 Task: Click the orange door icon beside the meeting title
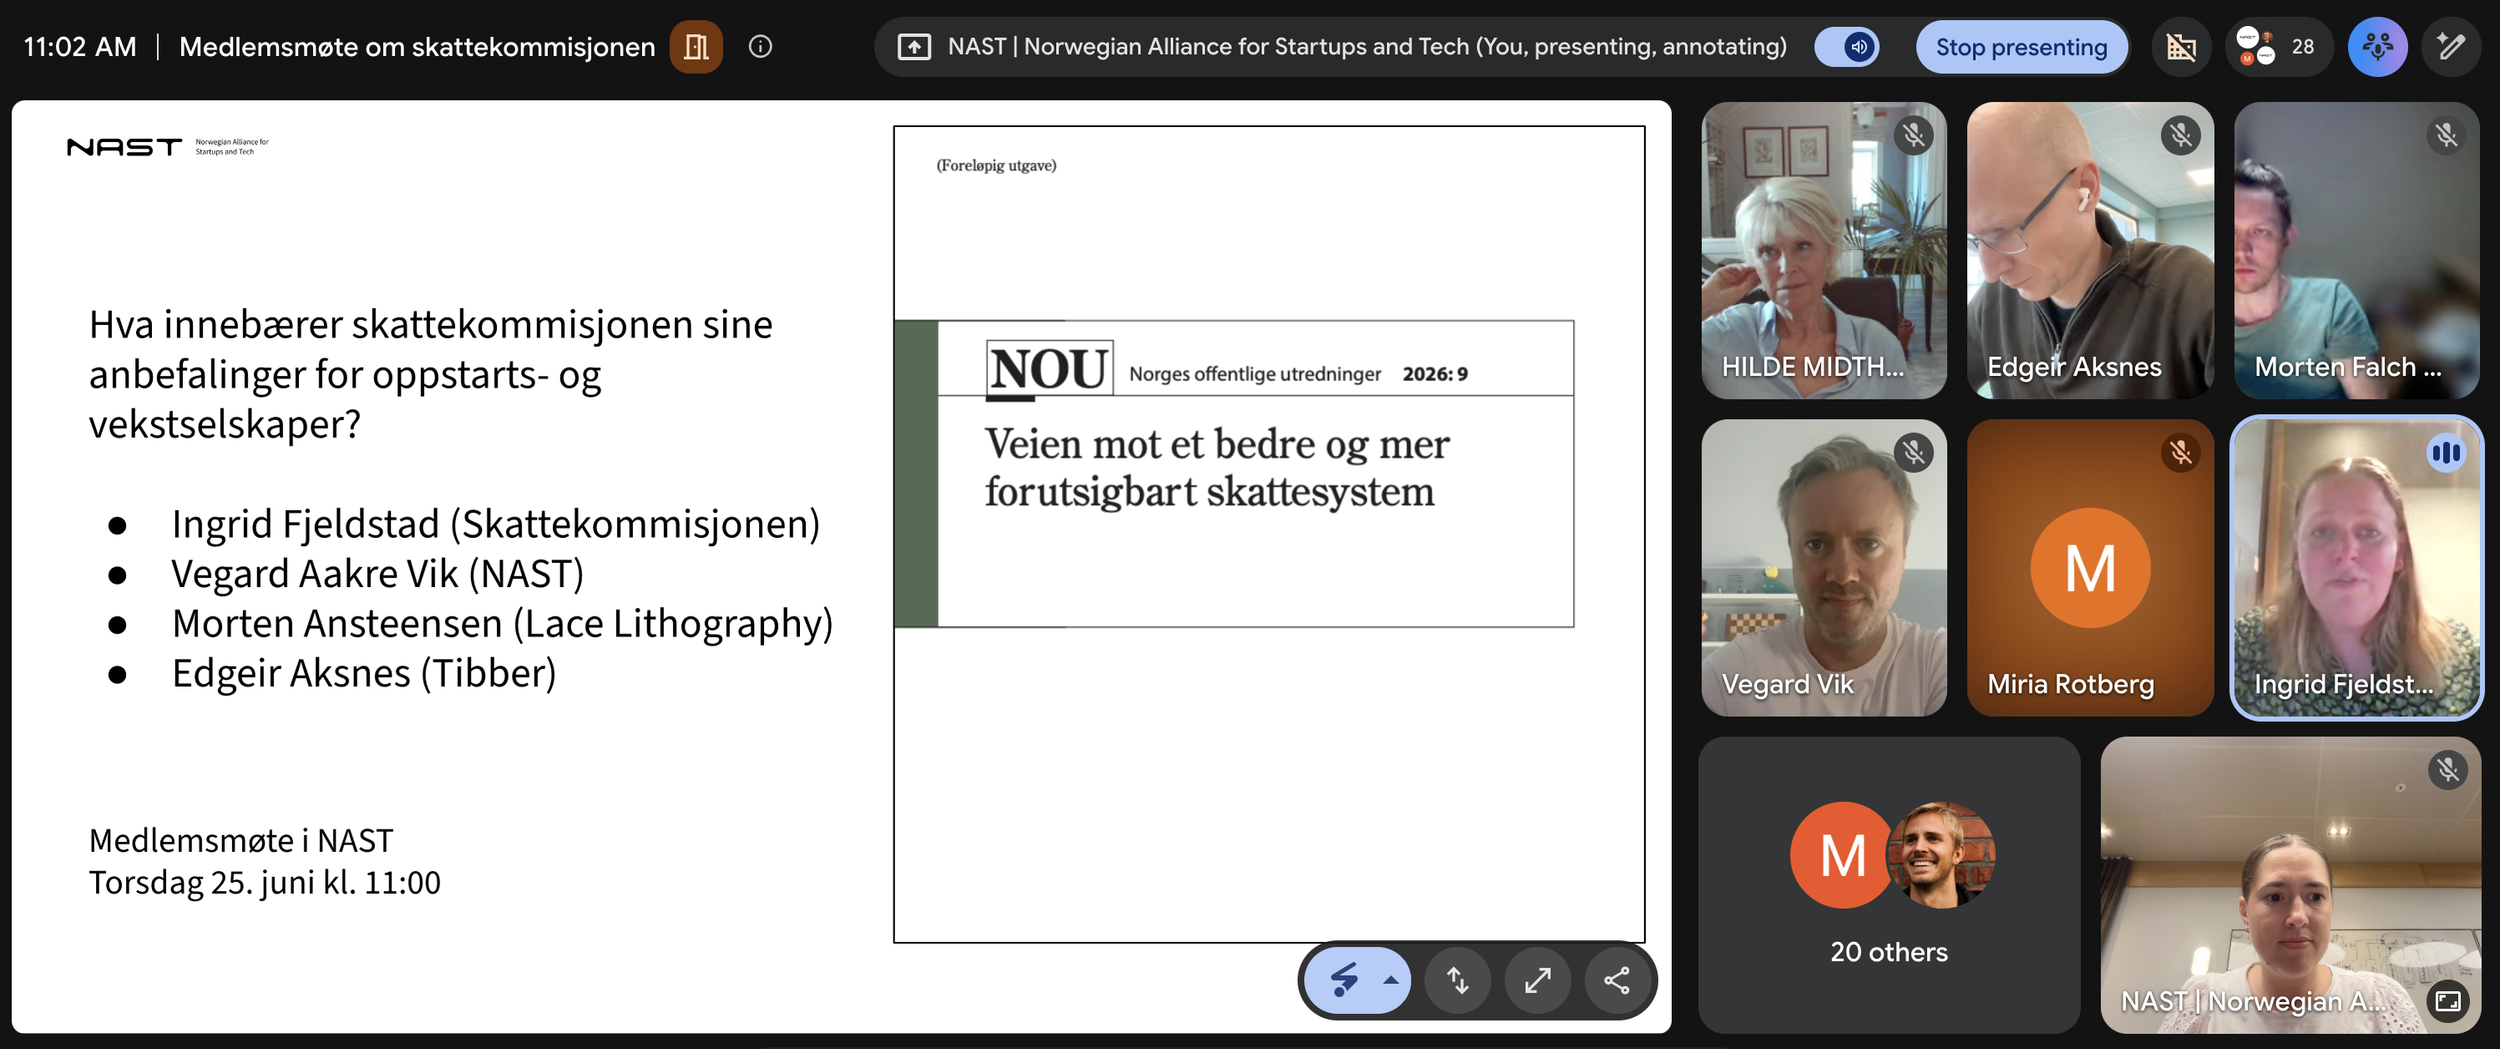pos(696,47)
